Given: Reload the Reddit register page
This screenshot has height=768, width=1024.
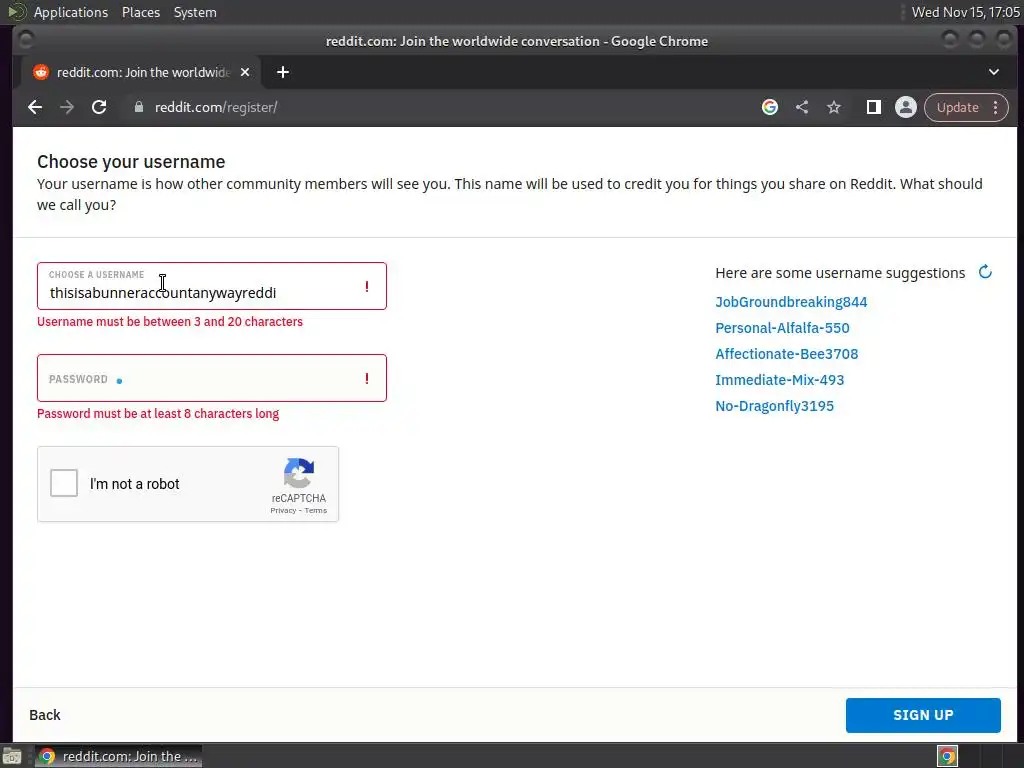Looking at the screenshot, I should [x=99, y=107].
